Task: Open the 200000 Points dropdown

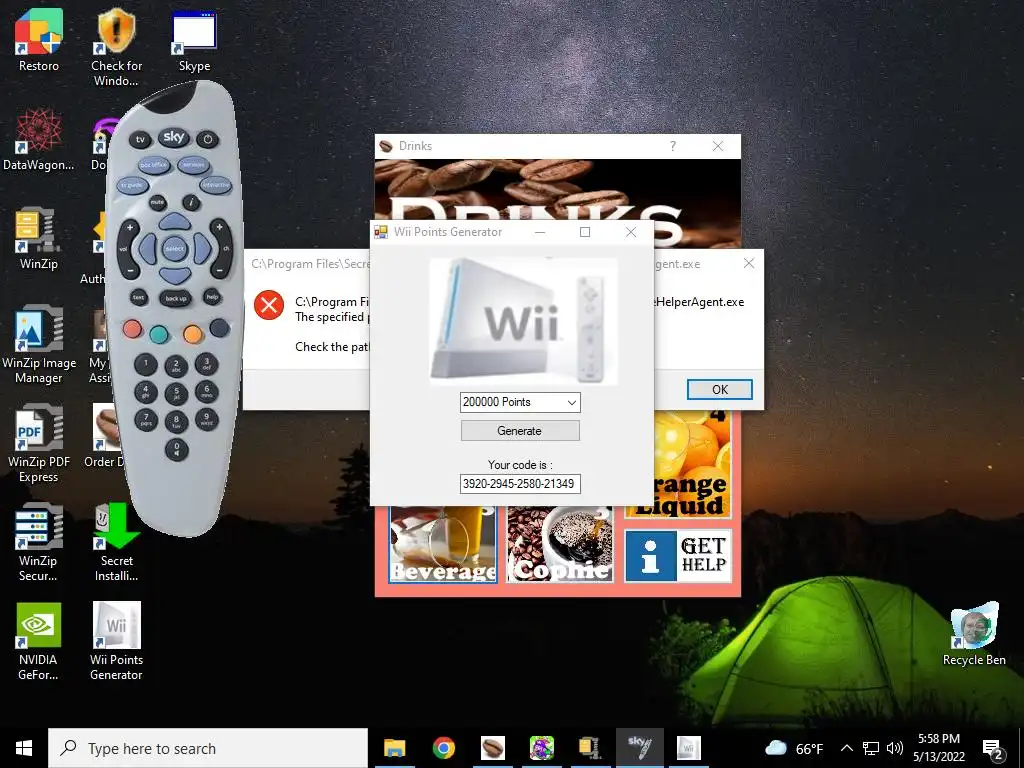Action: point(520,402)
